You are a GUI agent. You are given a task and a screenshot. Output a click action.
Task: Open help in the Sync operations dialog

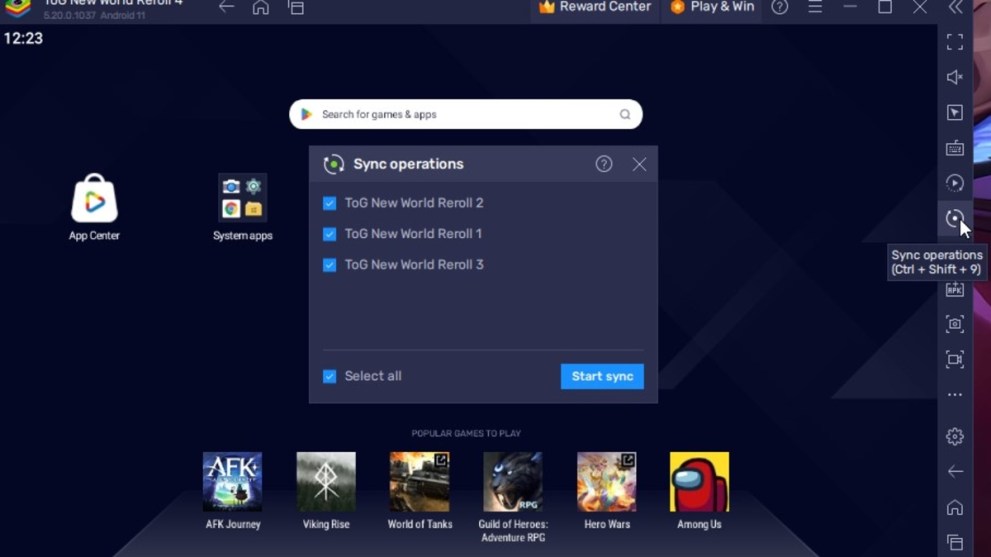coord(604,164)
